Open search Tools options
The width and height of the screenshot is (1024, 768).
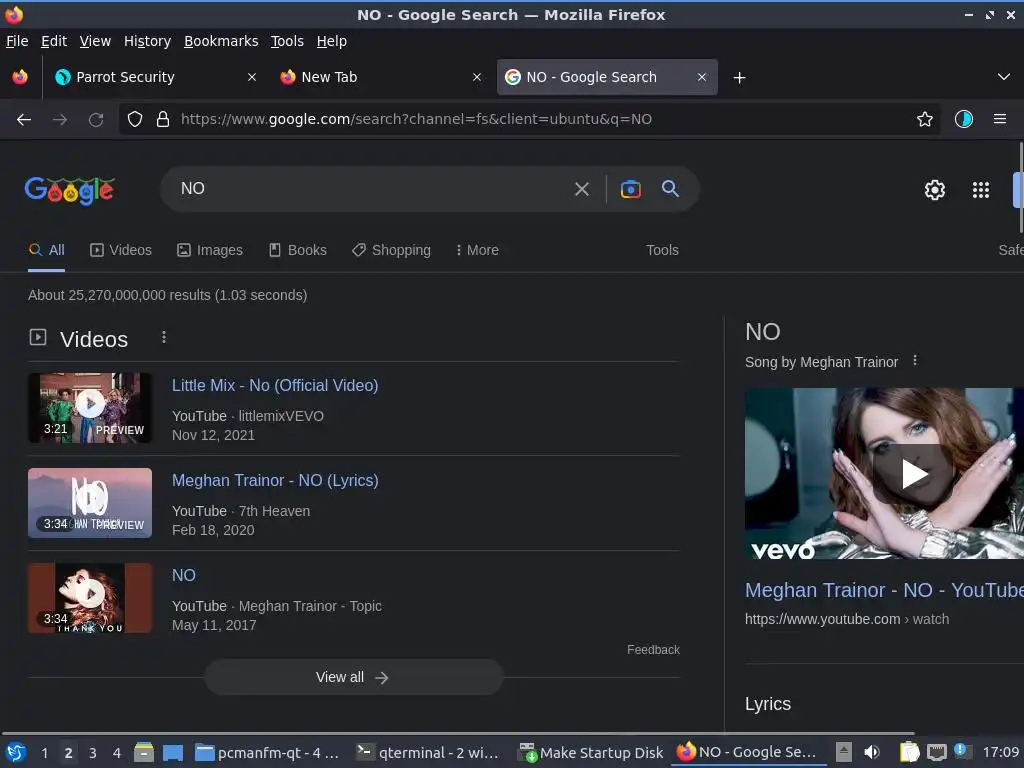662,250
